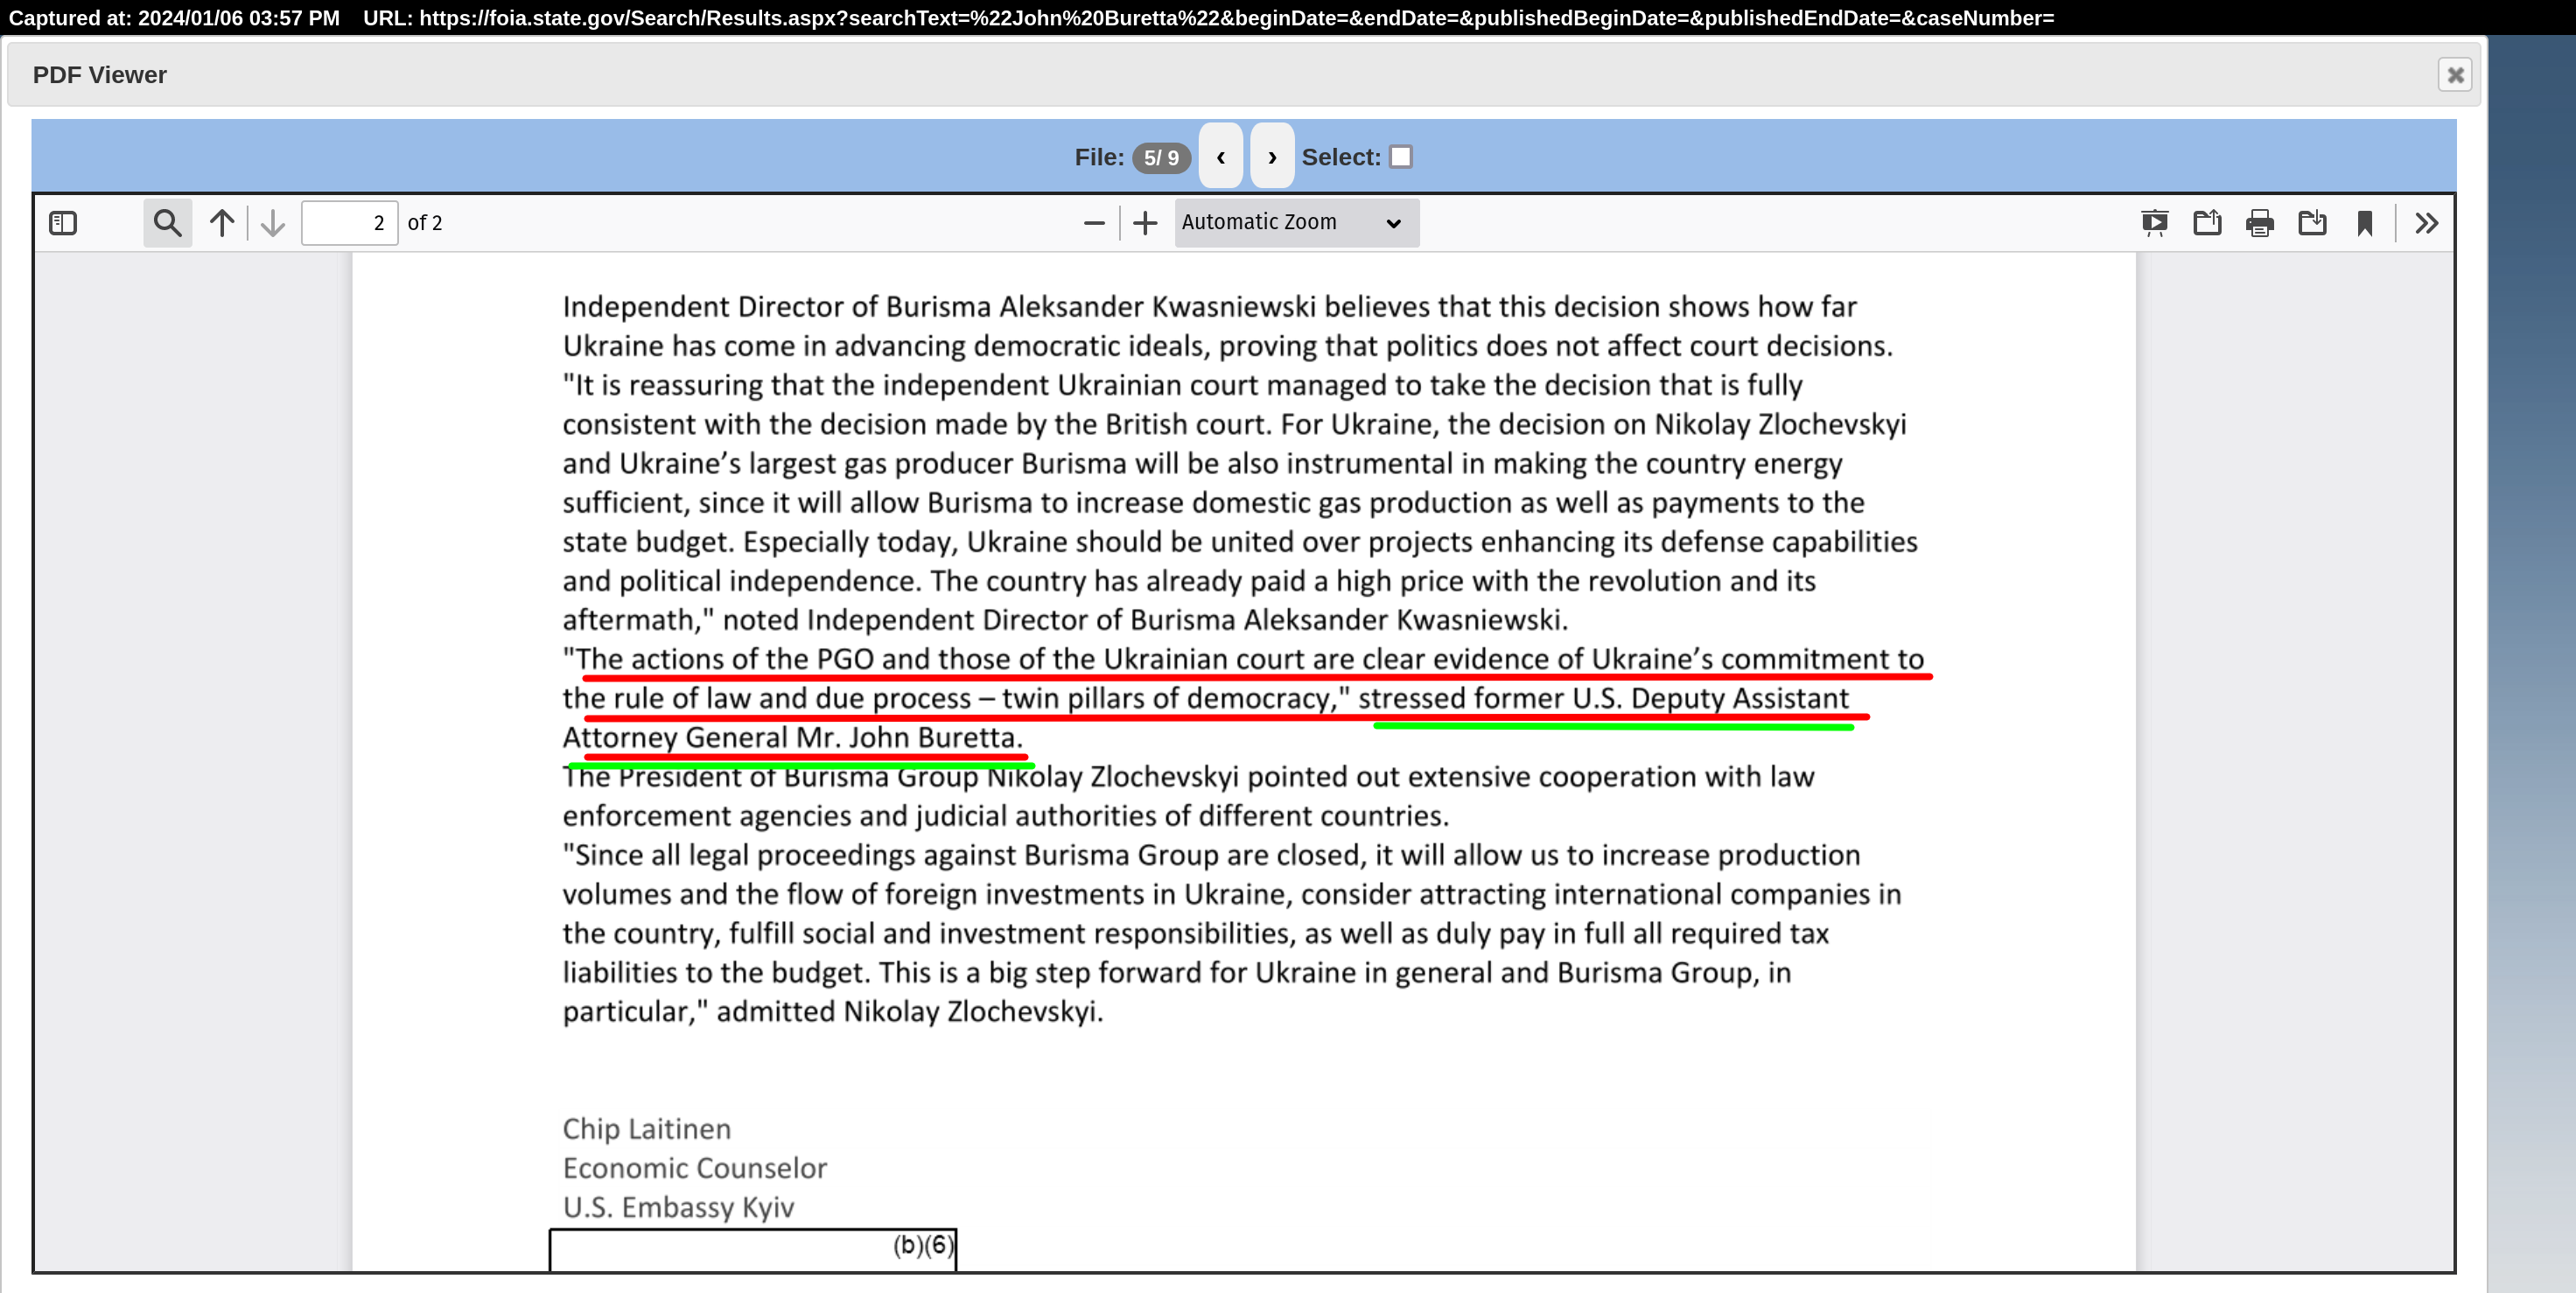The height and width of the screenshot is (1293, 2576).
Task: Switch to presentation mode
Action: point(2155,223)
